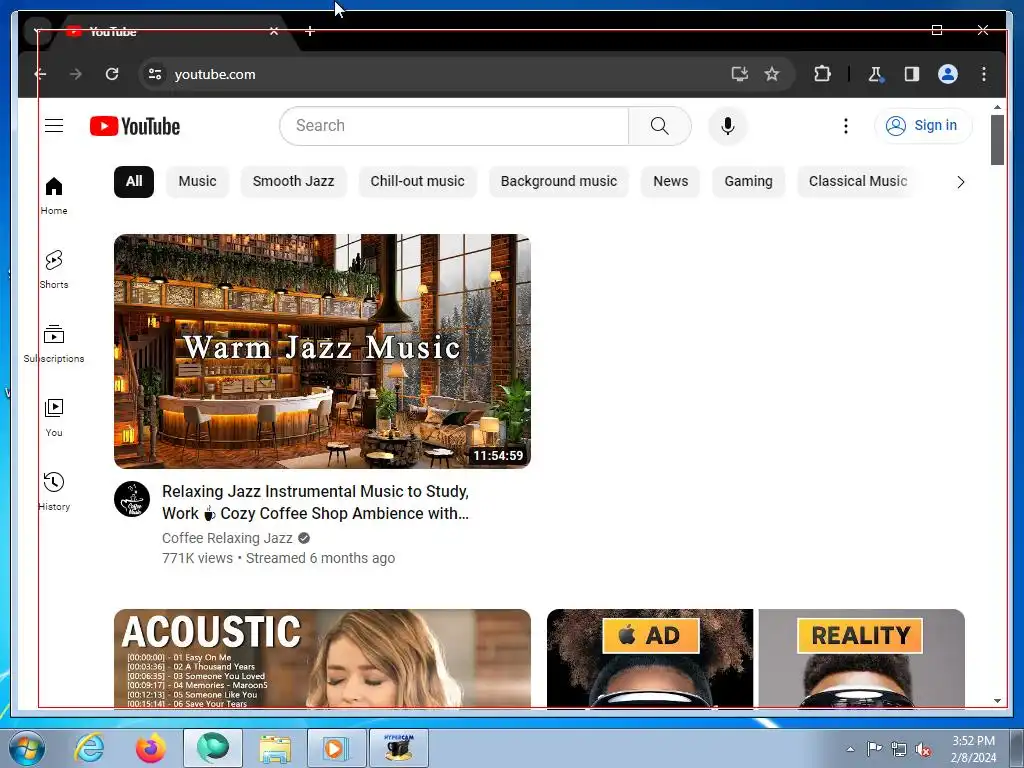Open Chrome three-dot menu
This screenshot has width=1024, height=768.
(984, 74)
